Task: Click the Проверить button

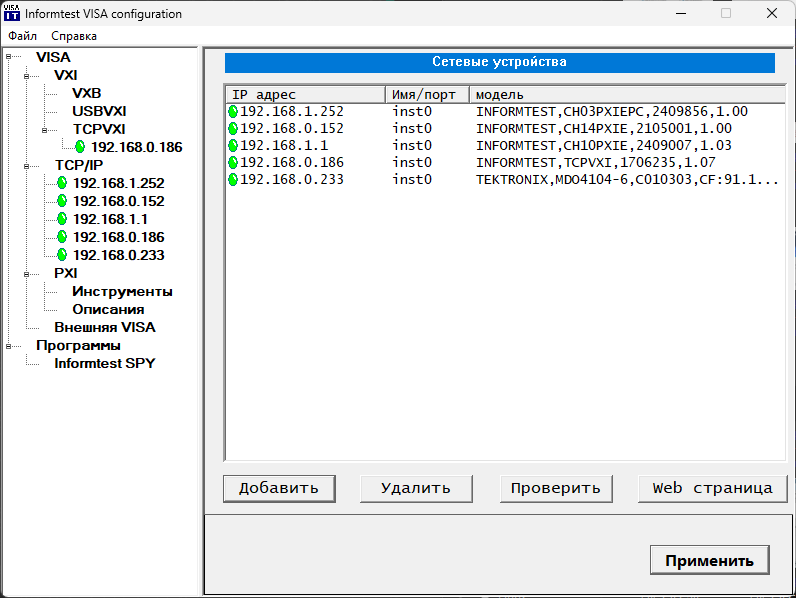Action: (556, 488)
